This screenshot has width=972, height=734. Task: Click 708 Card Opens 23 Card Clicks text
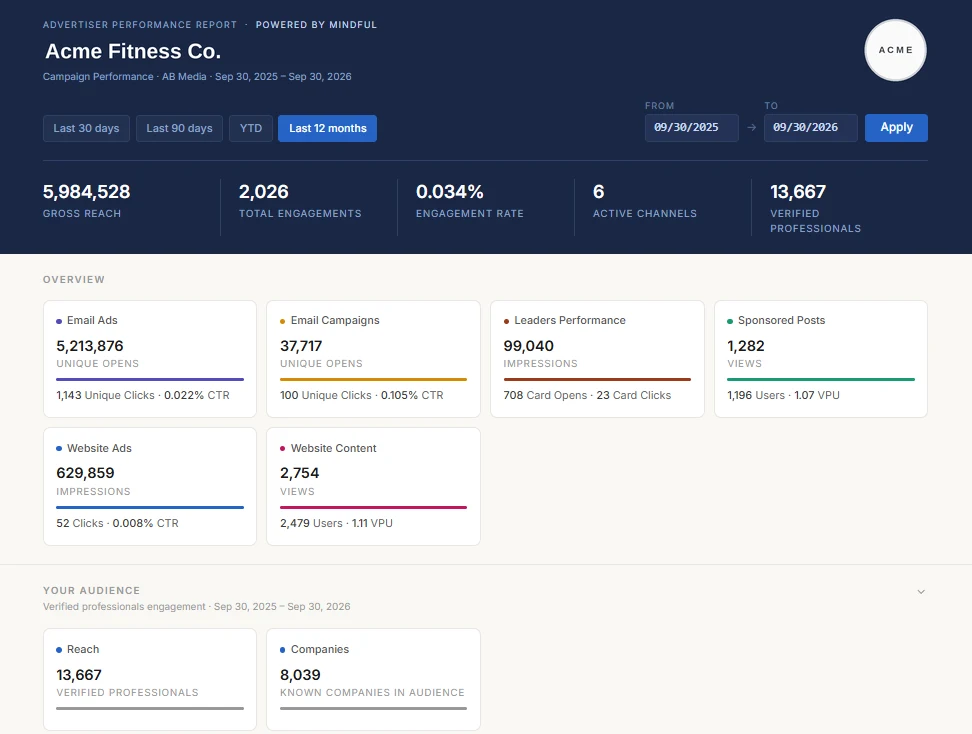click(x=587, y=395)
